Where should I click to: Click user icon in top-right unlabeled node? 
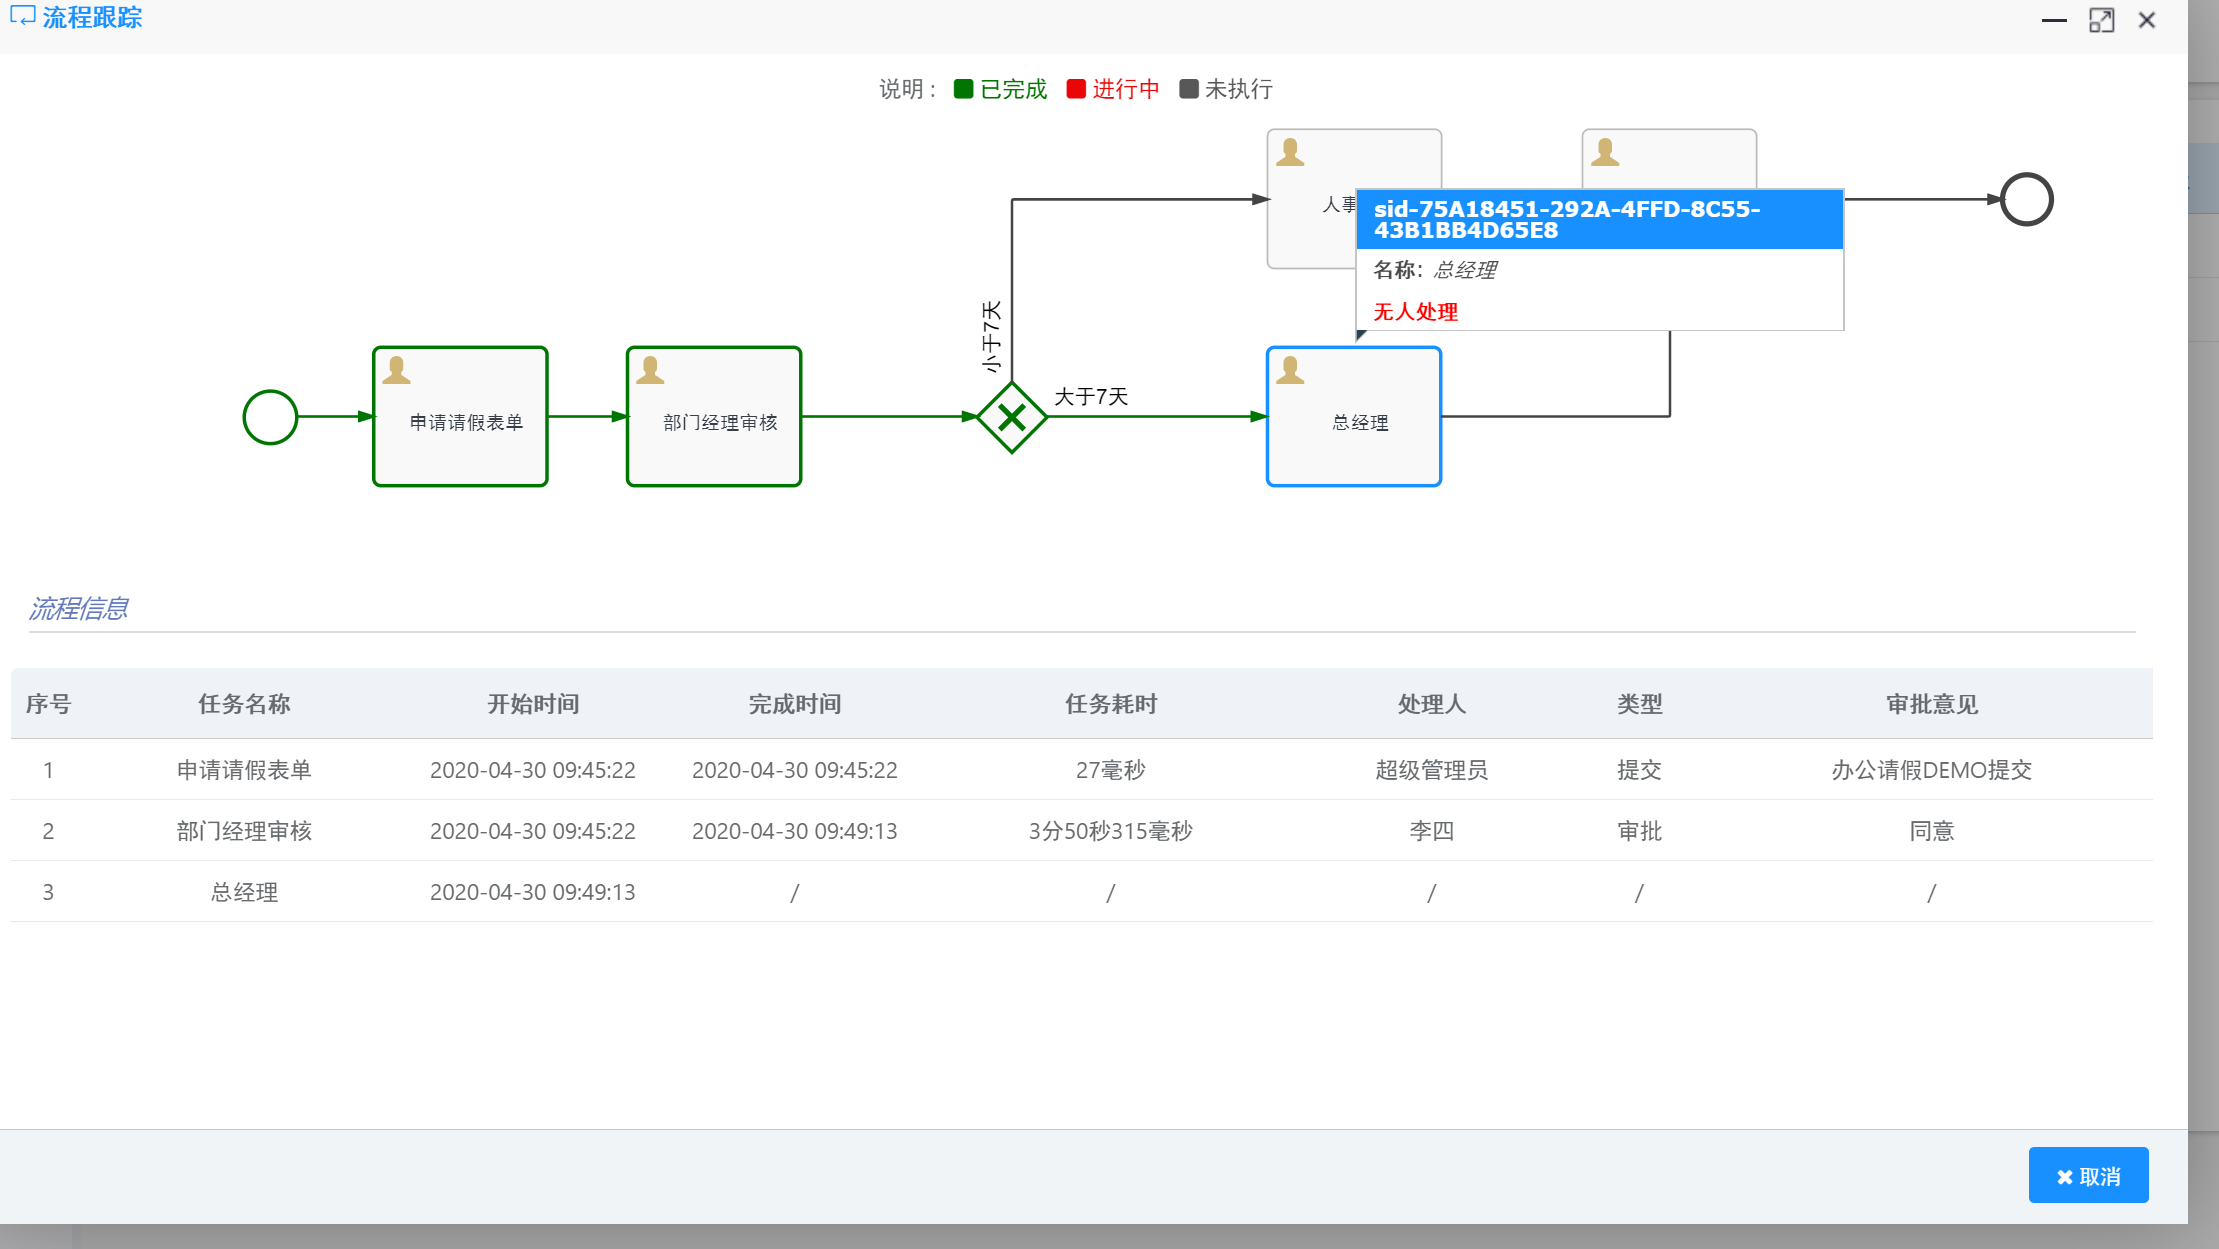[x=1605, y=152]
